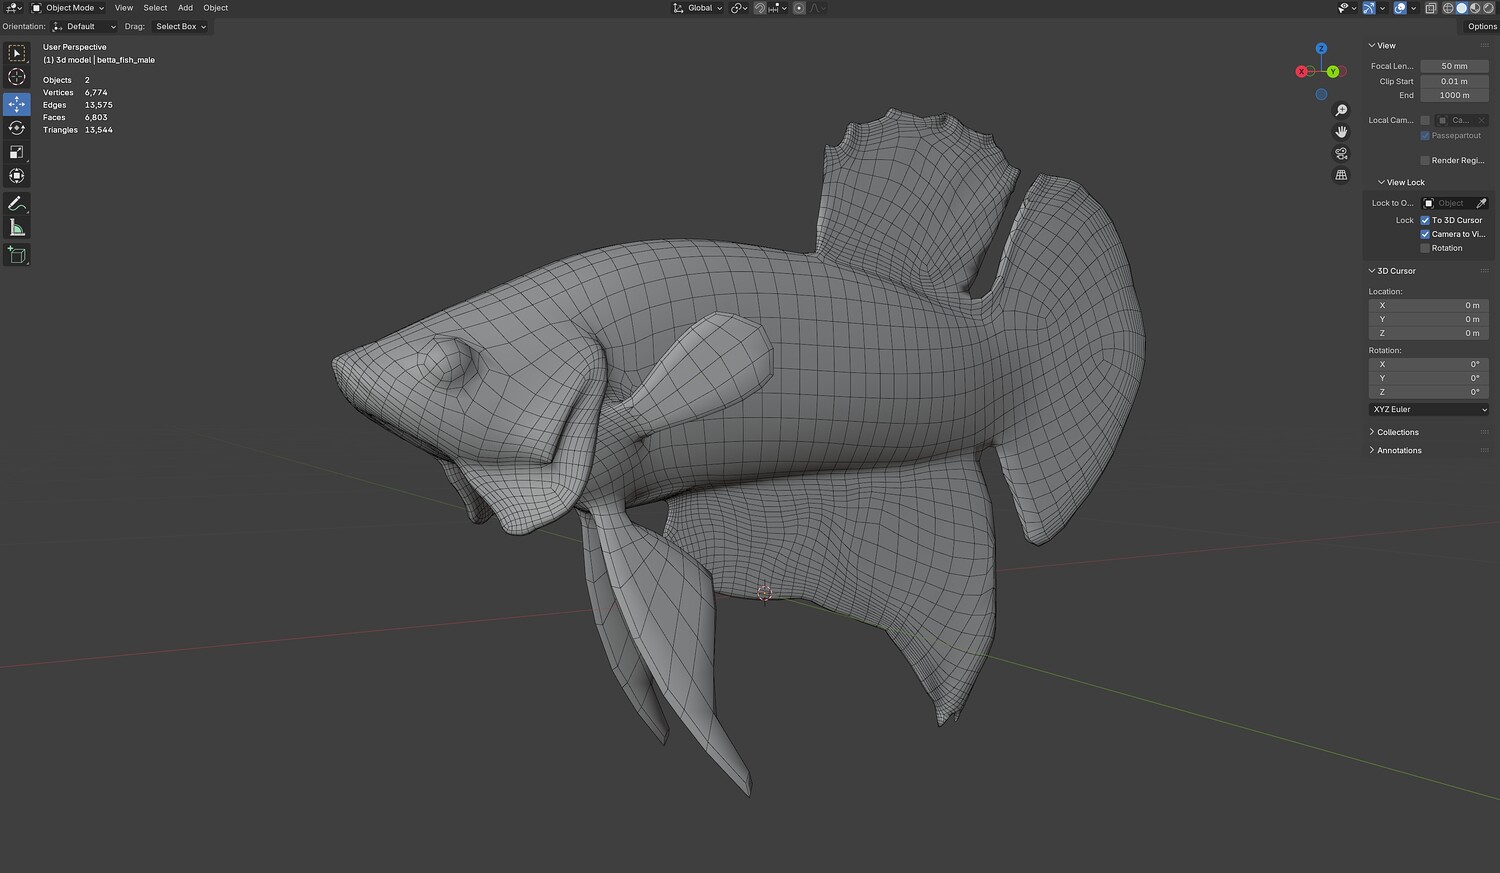Select the Select Box tool
Image resolution: width=1500 pixels, height=873 pixels.
point(17,53)
